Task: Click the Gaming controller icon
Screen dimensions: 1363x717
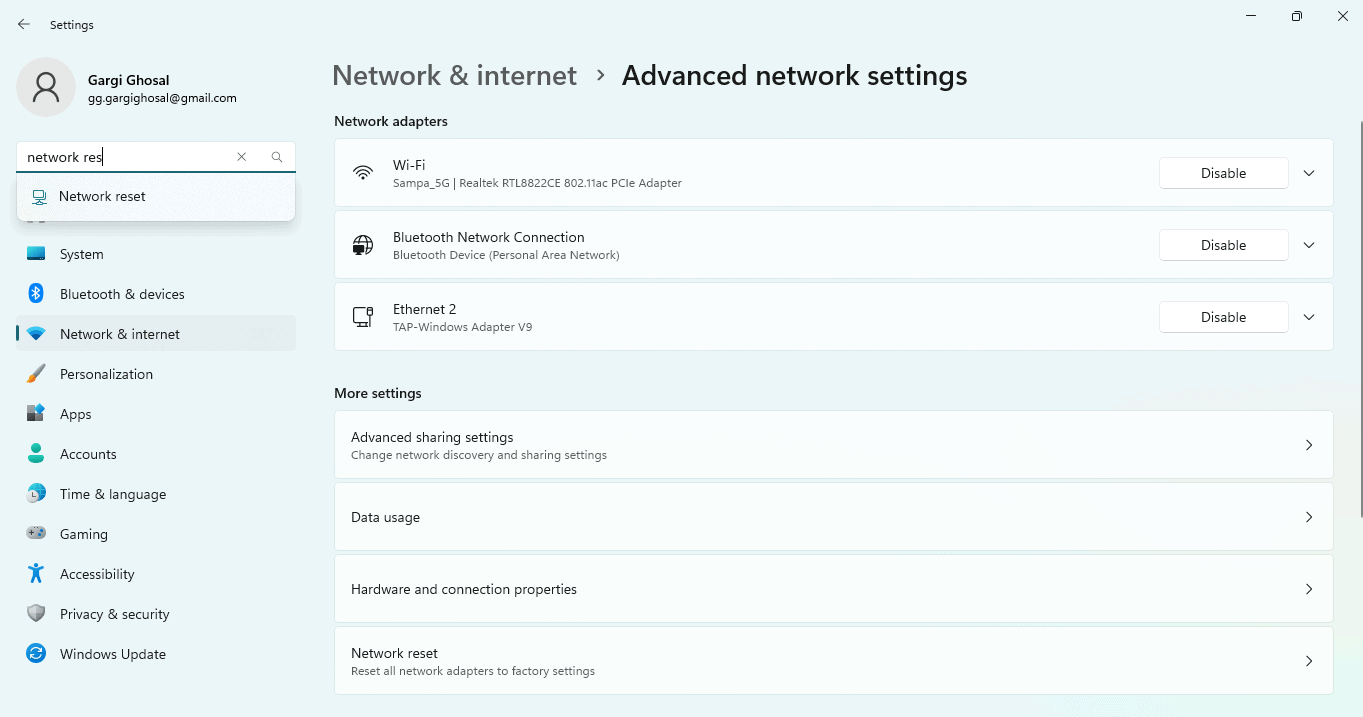Action: [x=36, y=534]
